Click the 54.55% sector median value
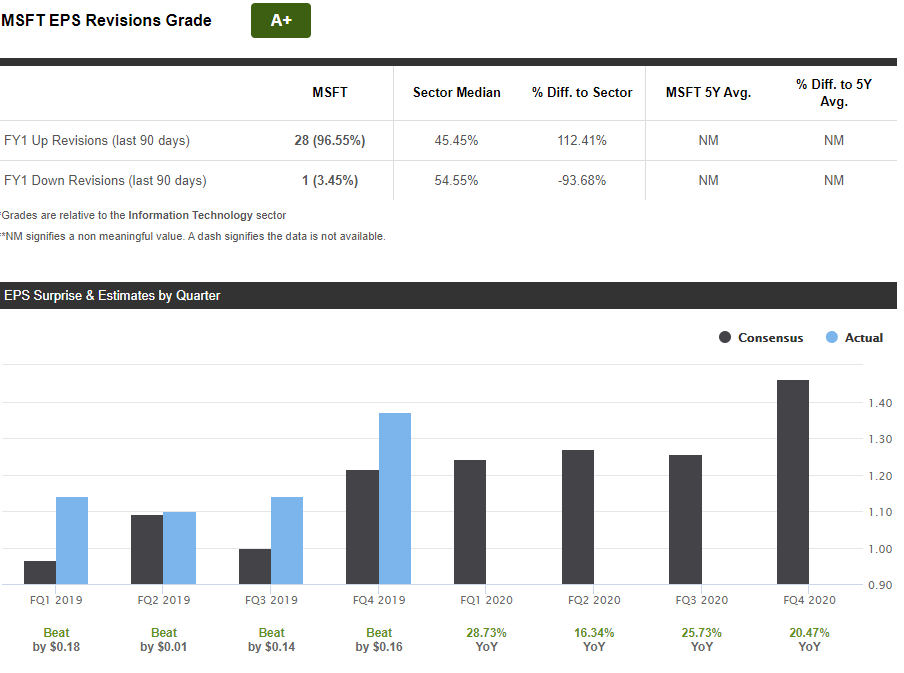 456,181
